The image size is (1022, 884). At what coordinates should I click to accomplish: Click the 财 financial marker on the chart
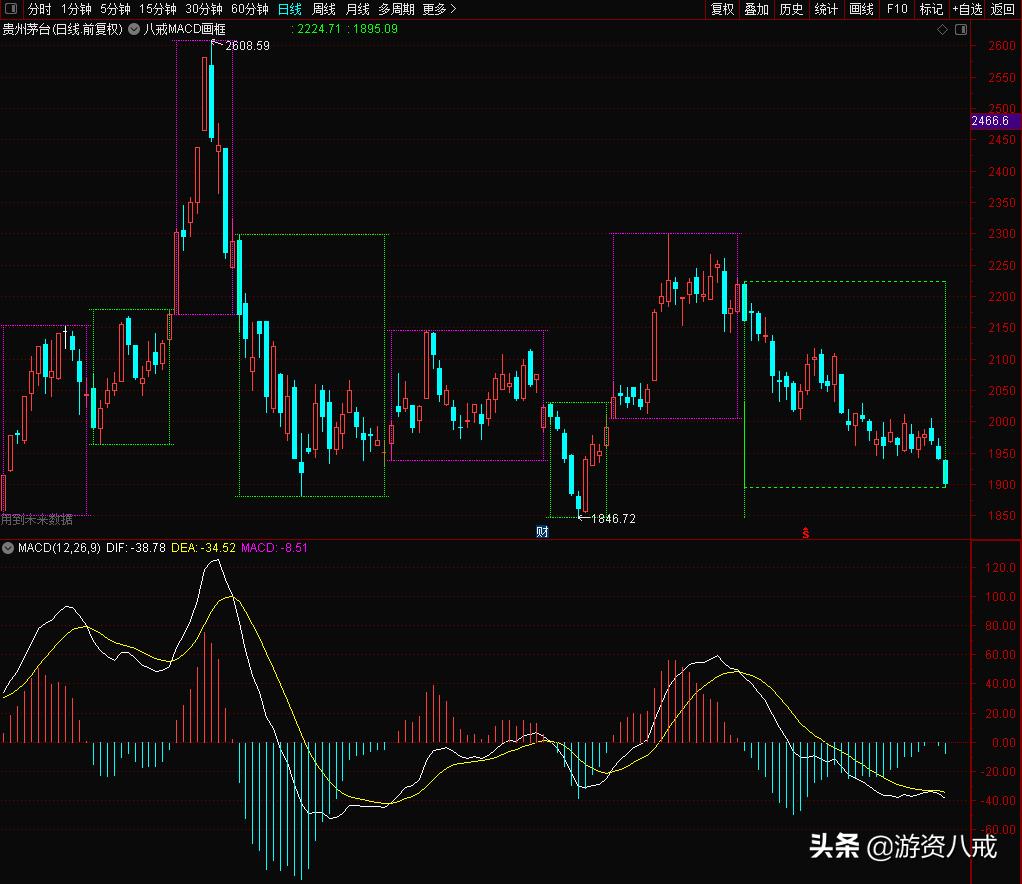click(542, 531)
